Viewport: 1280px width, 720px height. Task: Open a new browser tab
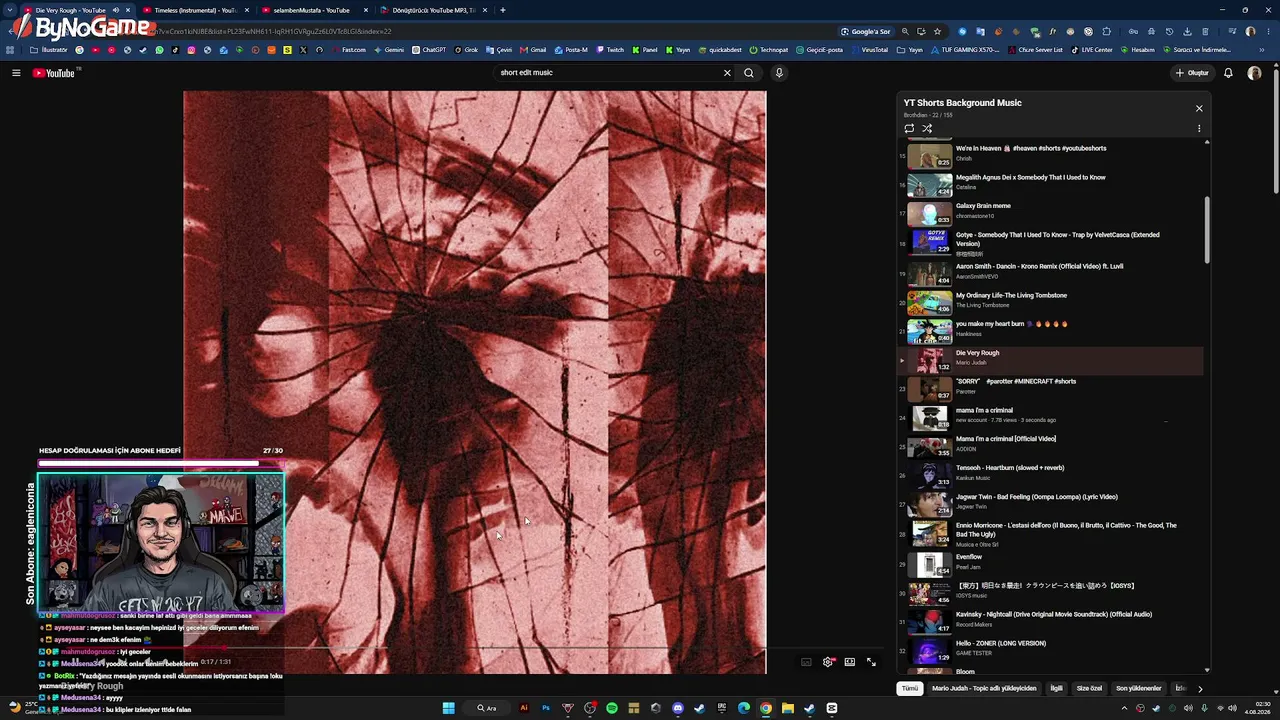point(502,10)
